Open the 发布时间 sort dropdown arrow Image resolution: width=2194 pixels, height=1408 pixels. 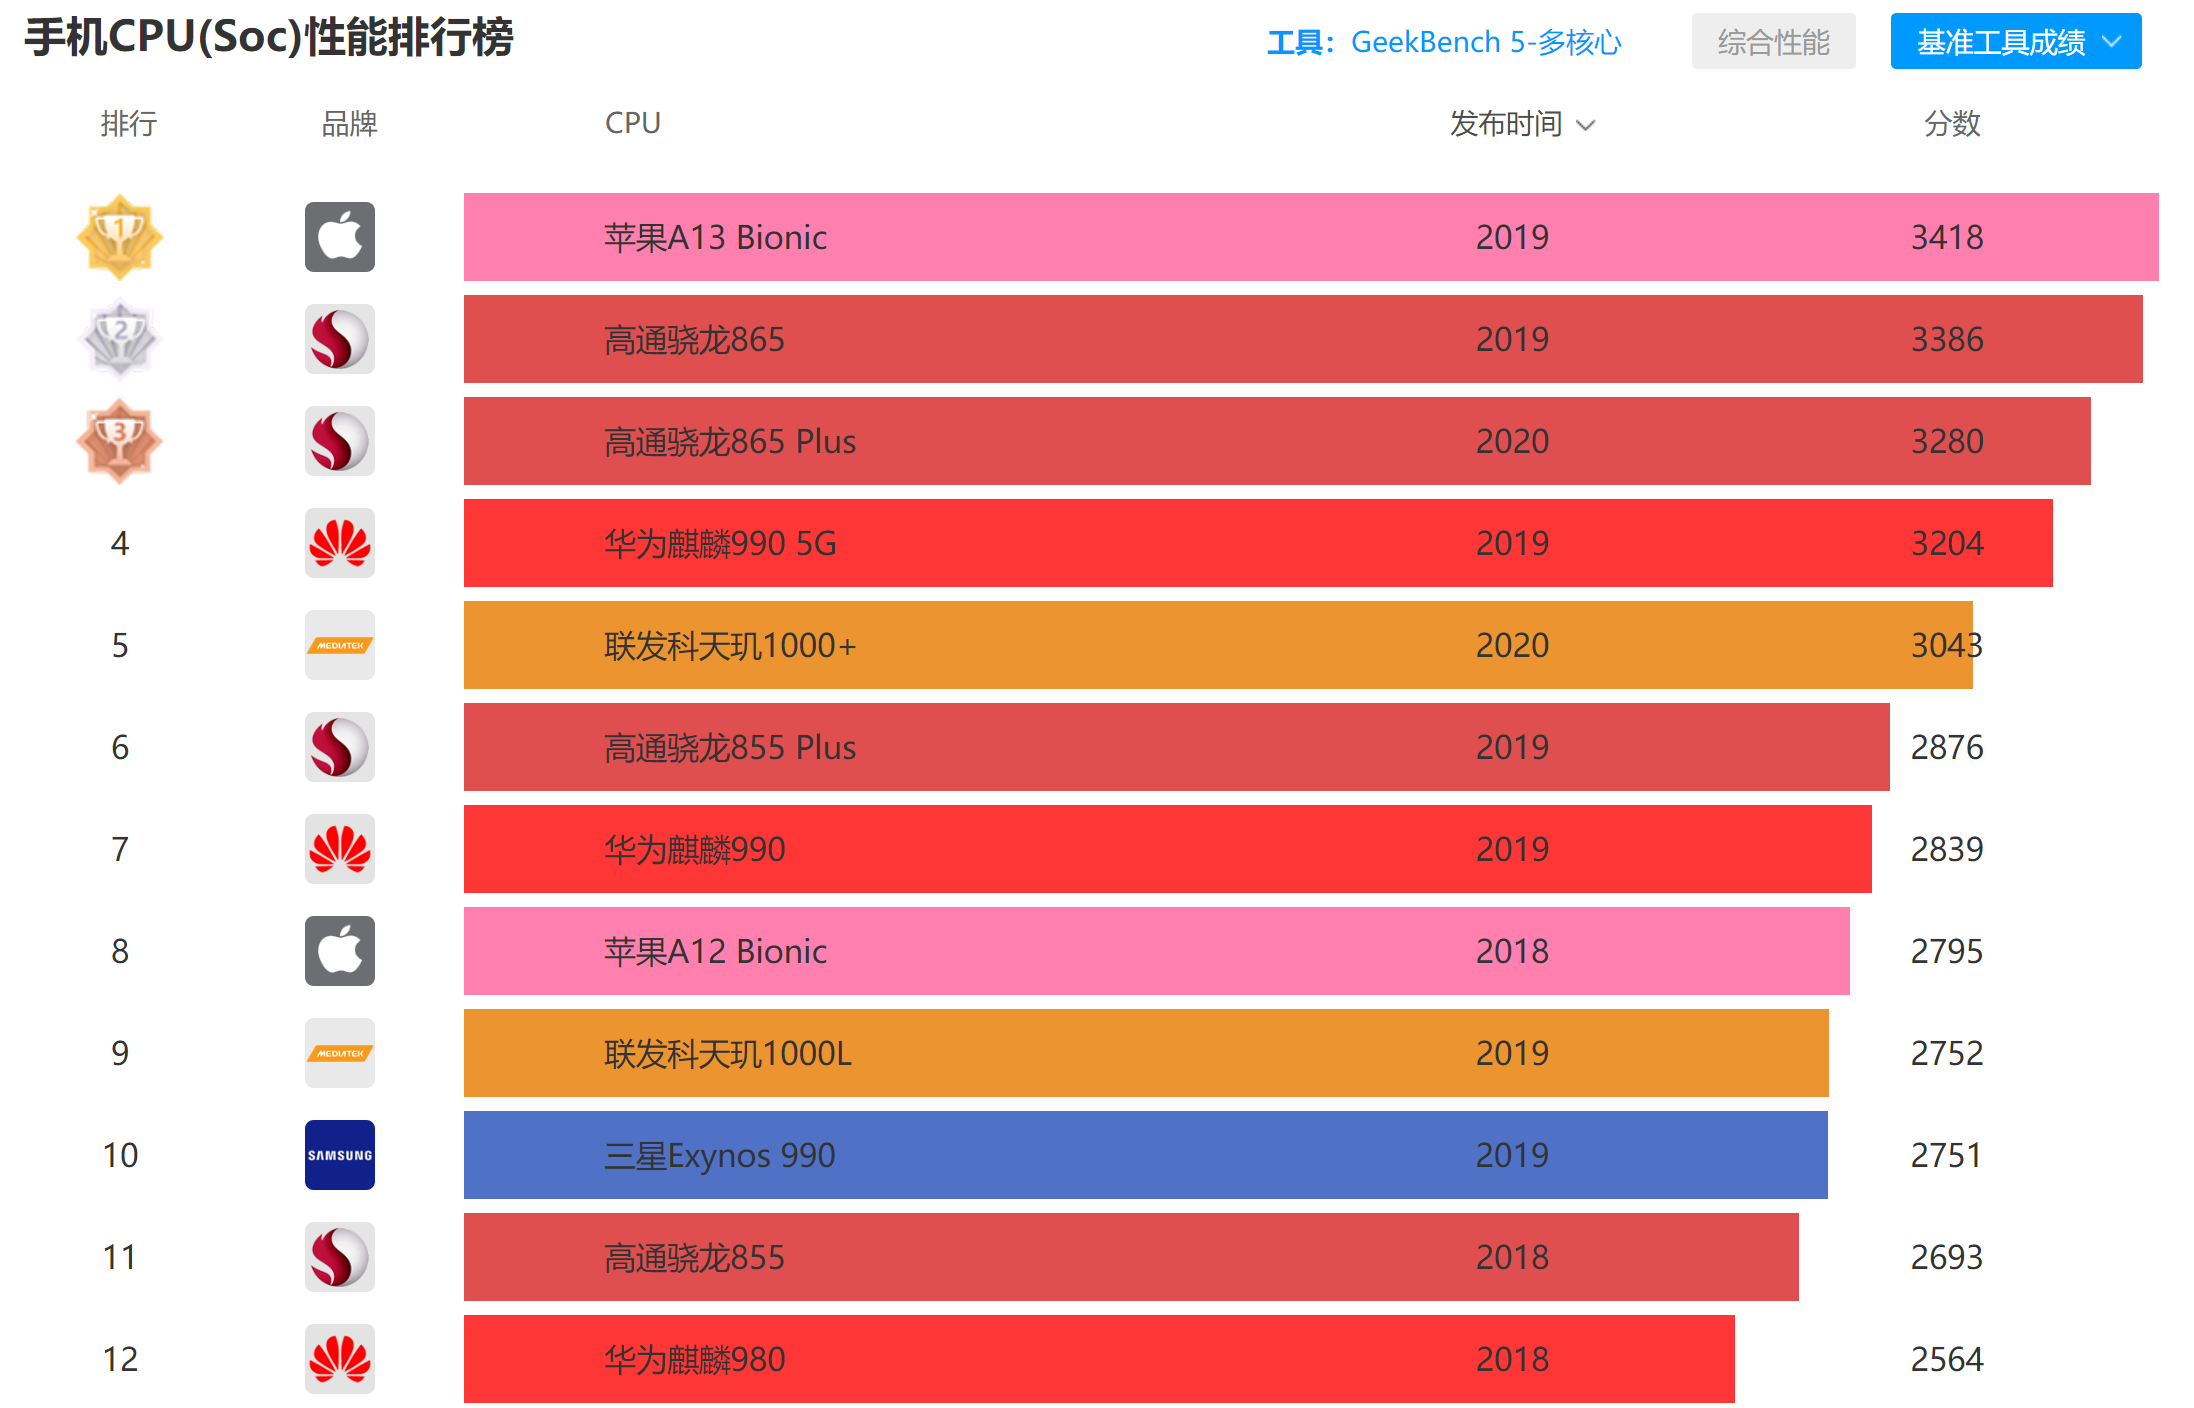click(x=1586, y=124)
